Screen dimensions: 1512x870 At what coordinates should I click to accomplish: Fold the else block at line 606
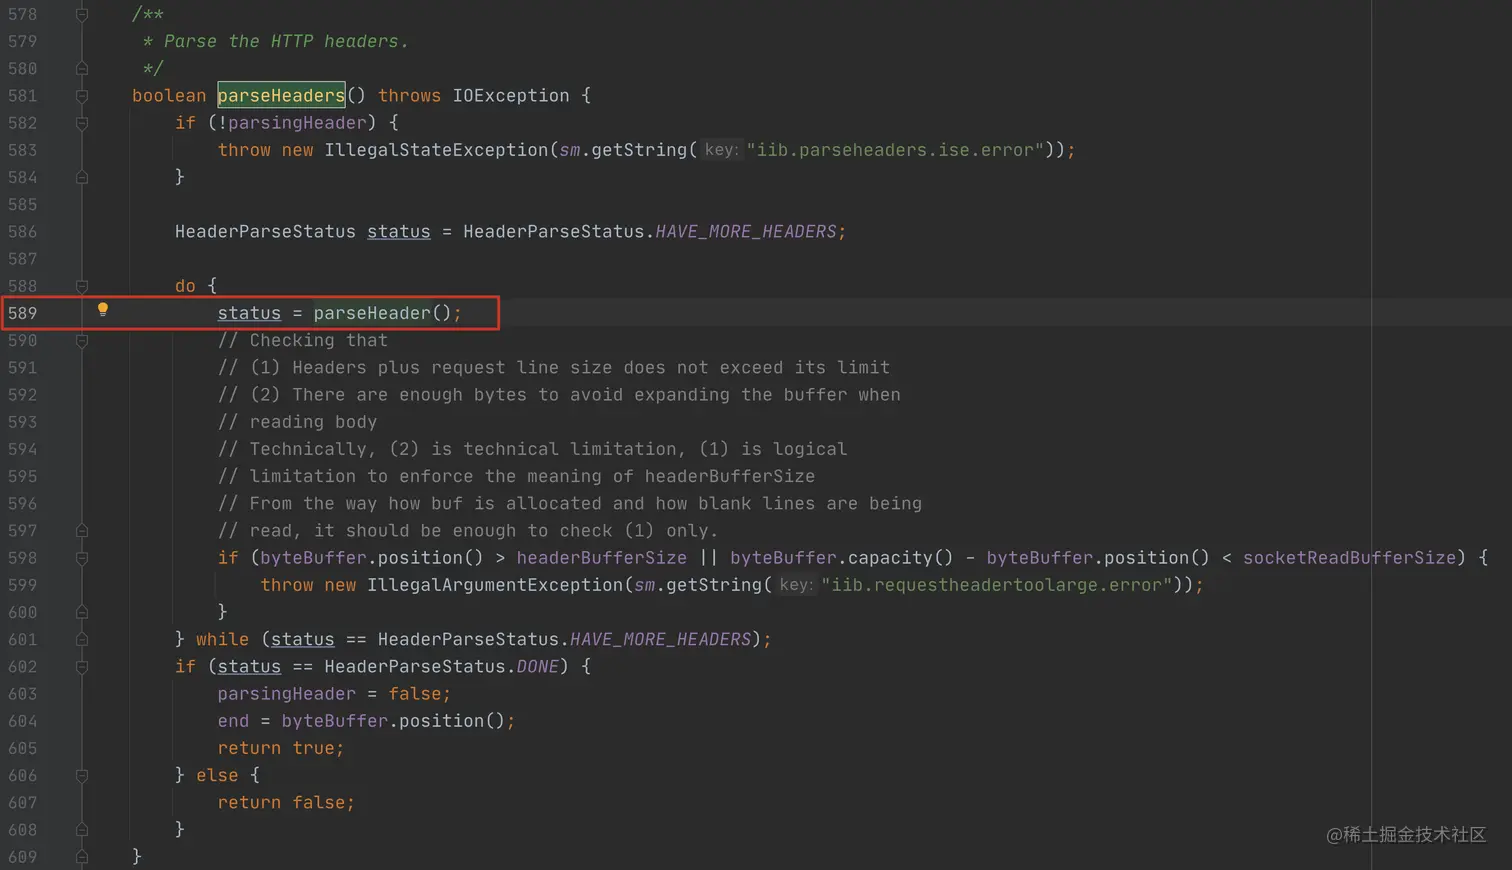tap(82, 776)
